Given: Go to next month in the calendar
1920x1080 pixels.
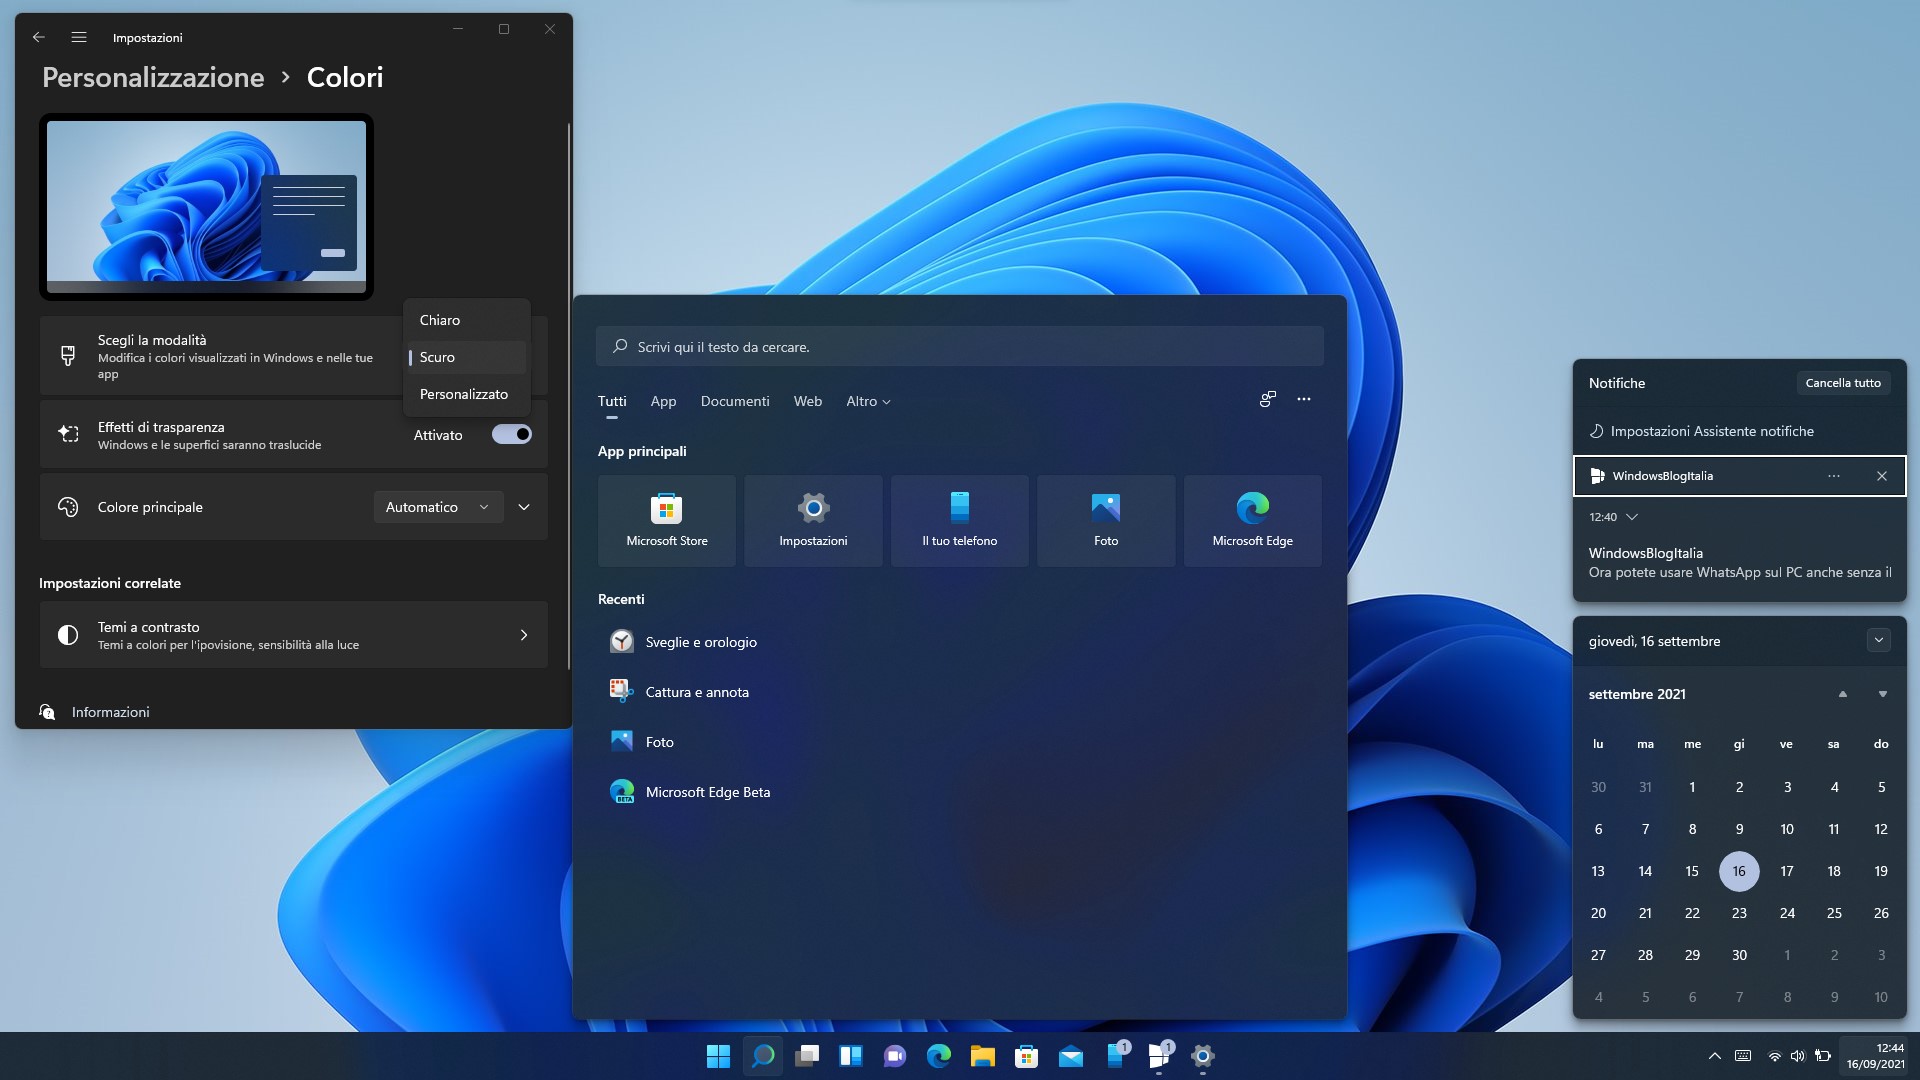Looking at the screenshot, I should [x=1883, y=694].
